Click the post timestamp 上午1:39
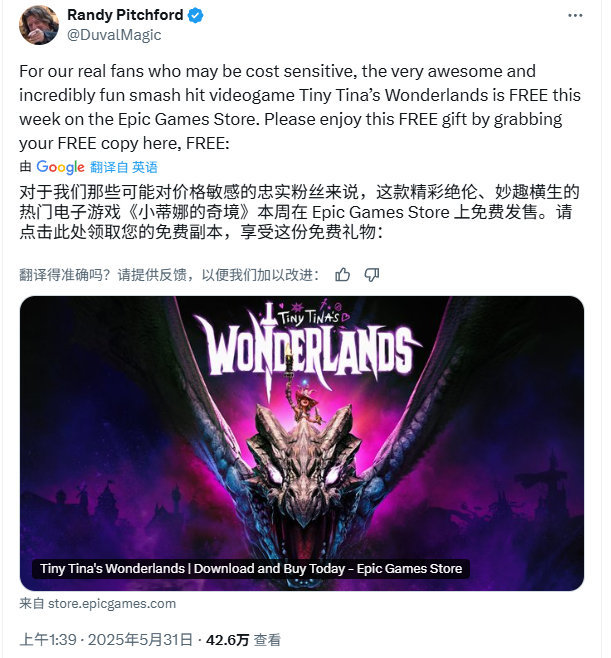 48,640
